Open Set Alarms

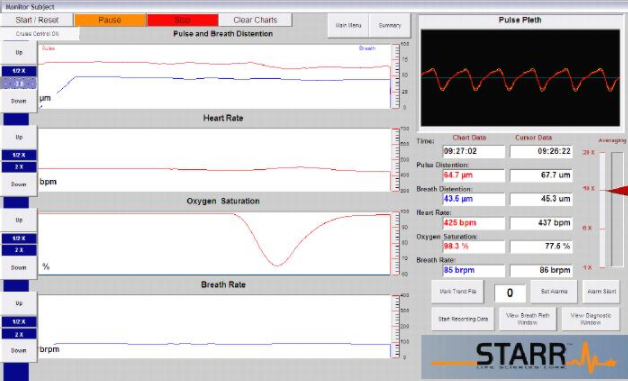(554, 292)
